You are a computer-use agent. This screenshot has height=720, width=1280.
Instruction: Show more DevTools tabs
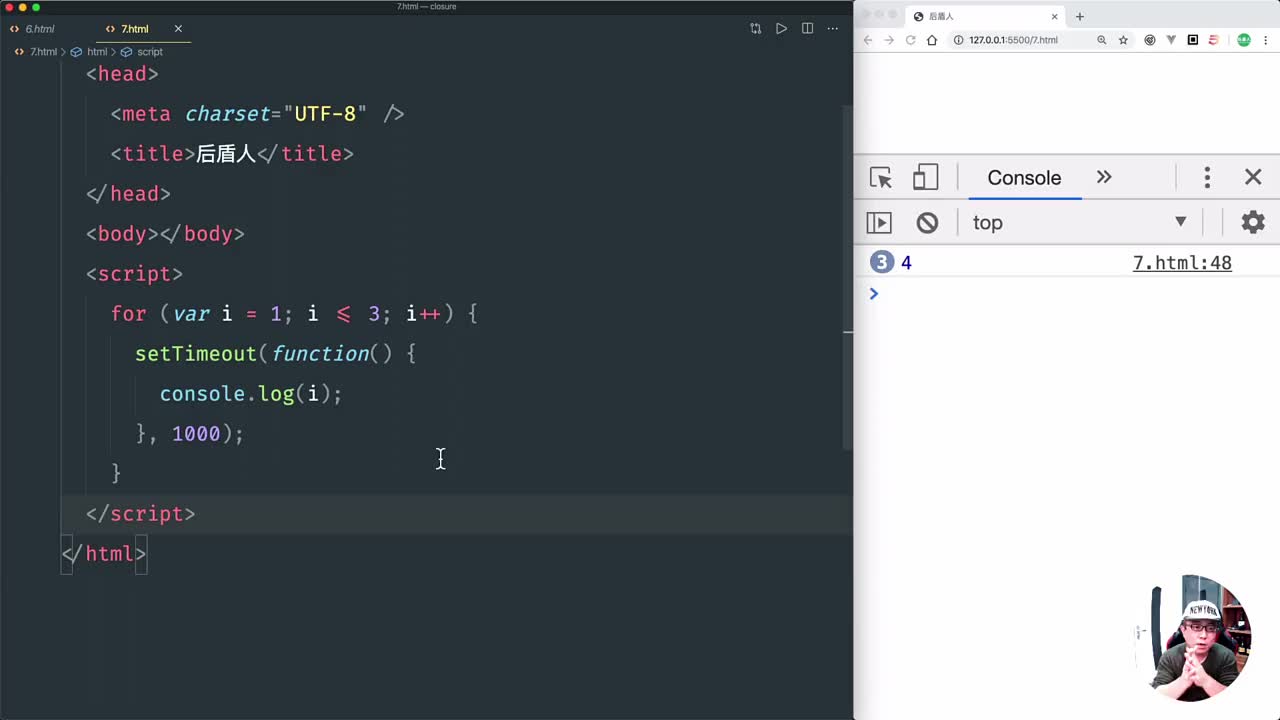[x=1104, y=177]
